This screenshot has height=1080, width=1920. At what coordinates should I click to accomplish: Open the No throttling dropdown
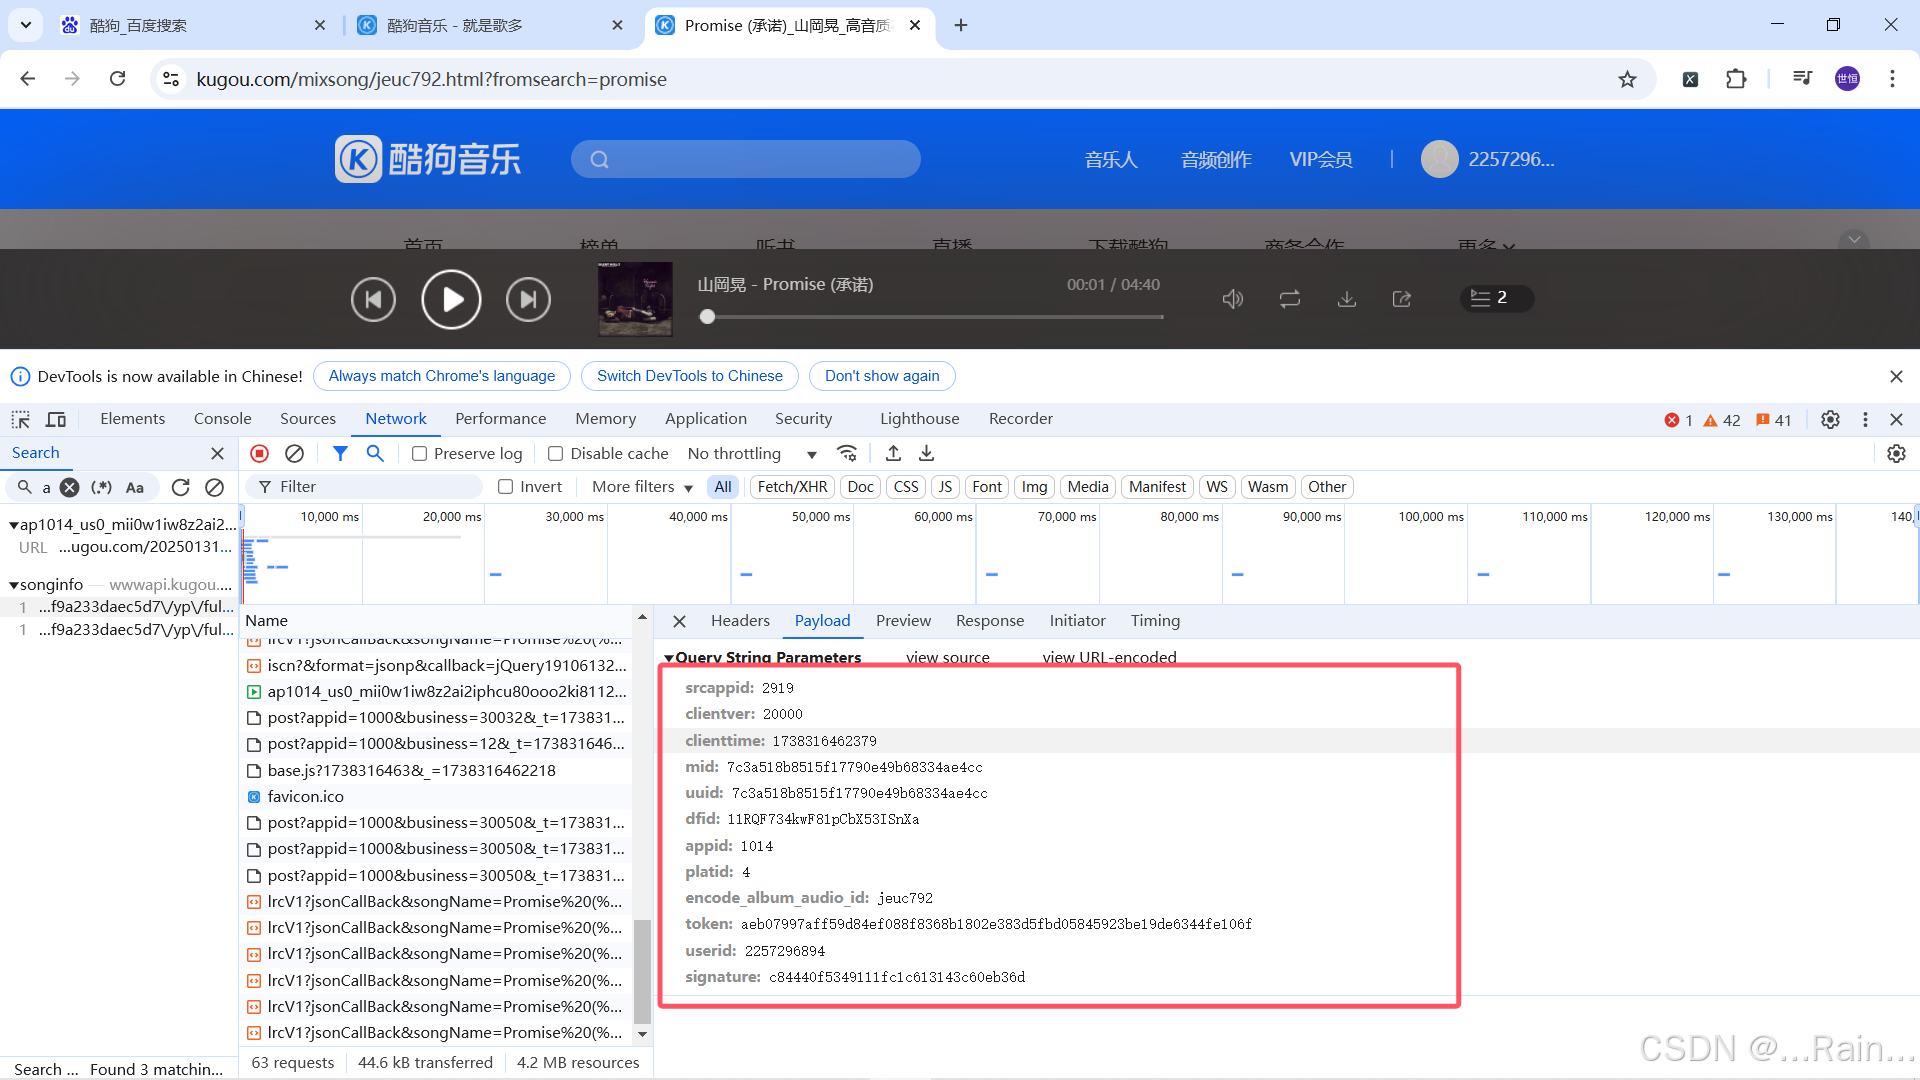[x=752, y=453]
